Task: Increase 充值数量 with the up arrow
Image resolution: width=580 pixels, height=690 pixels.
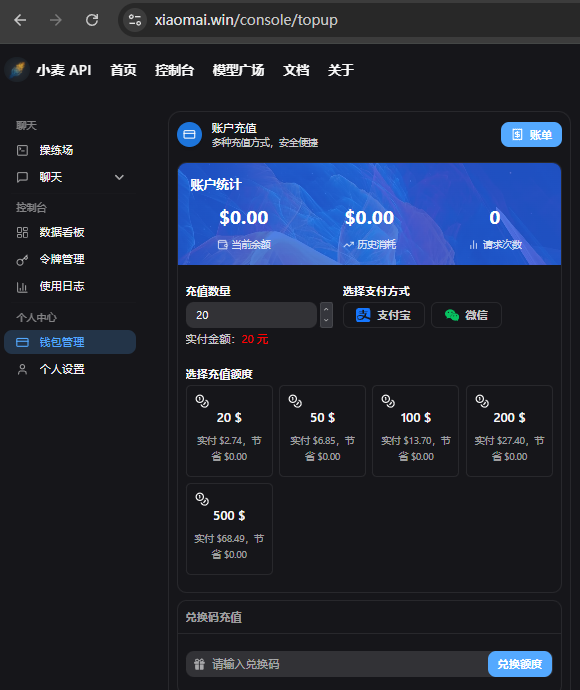Action: click(x=326, y=309)
